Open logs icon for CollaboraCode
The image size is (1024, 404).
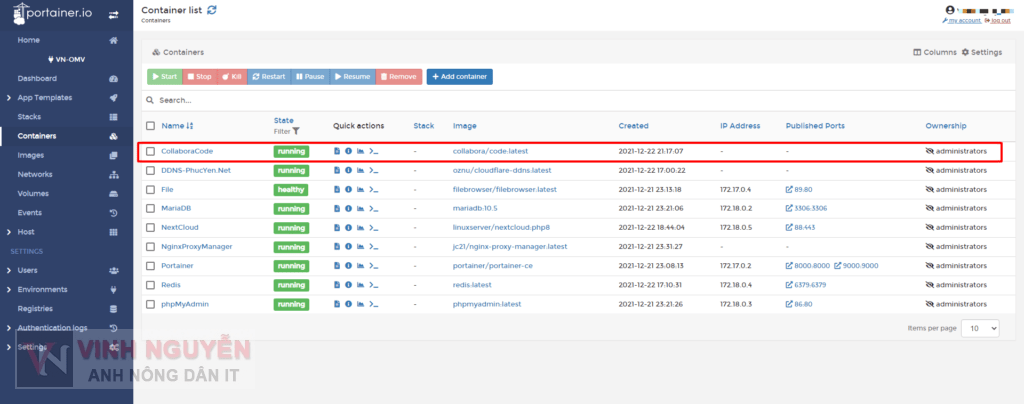point(337,151)
